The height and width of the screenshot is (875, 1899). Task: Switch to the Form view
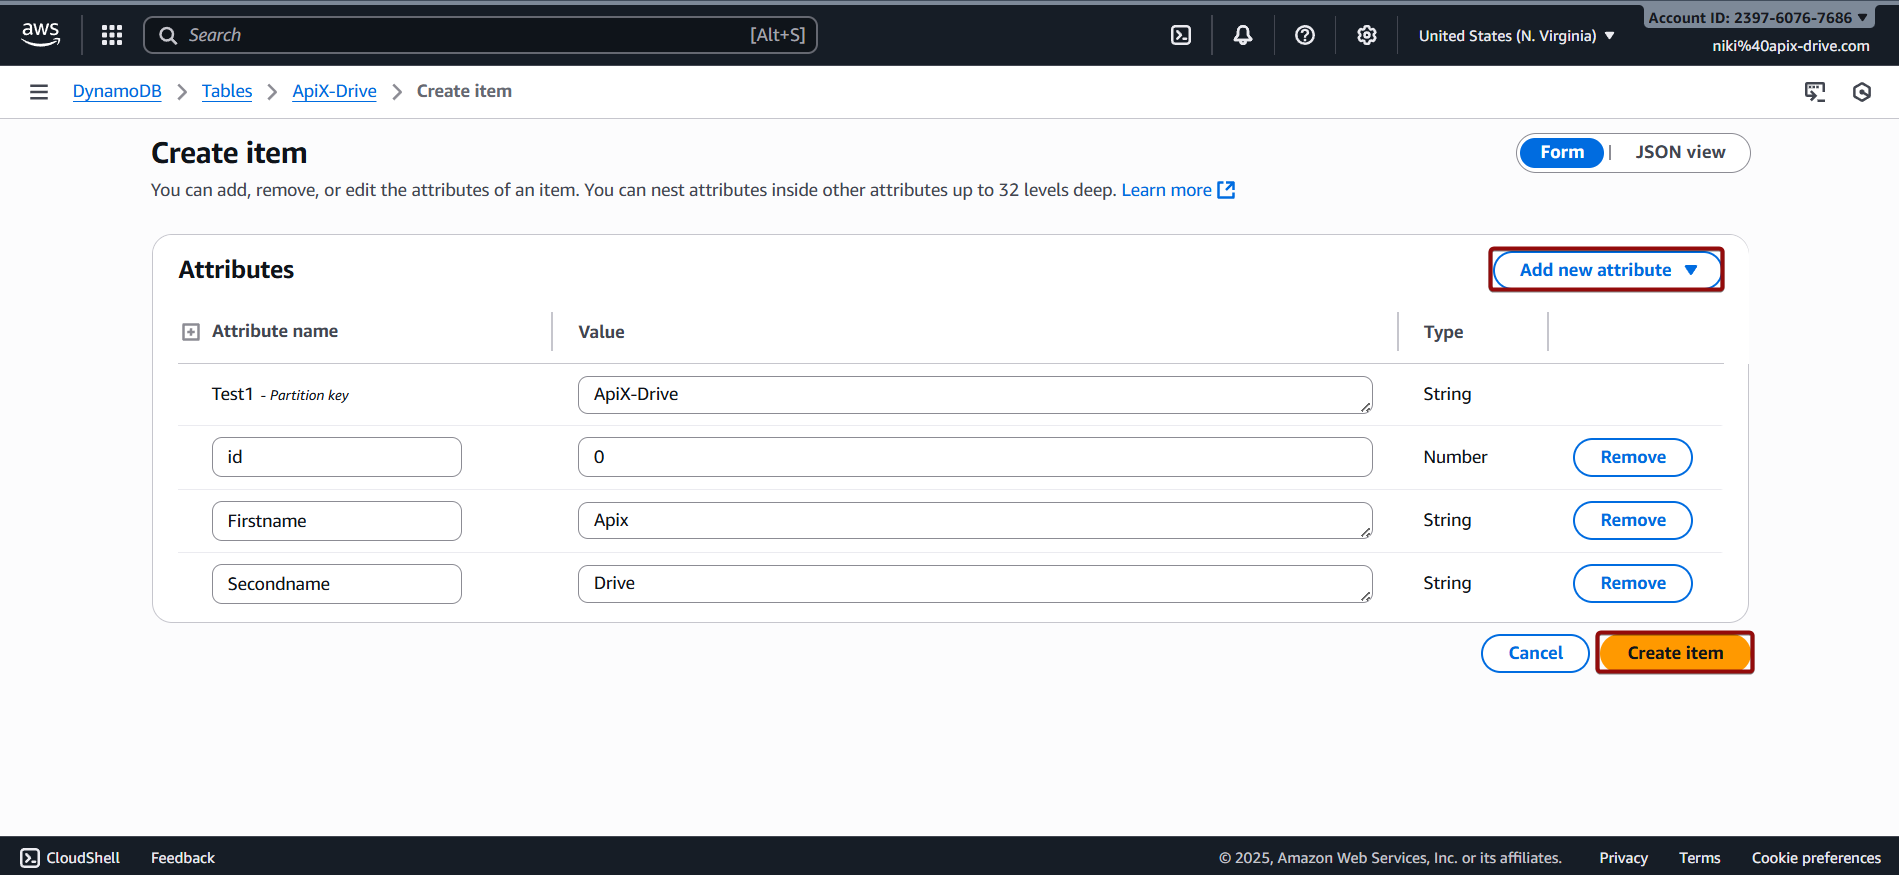click(1561, 152)
